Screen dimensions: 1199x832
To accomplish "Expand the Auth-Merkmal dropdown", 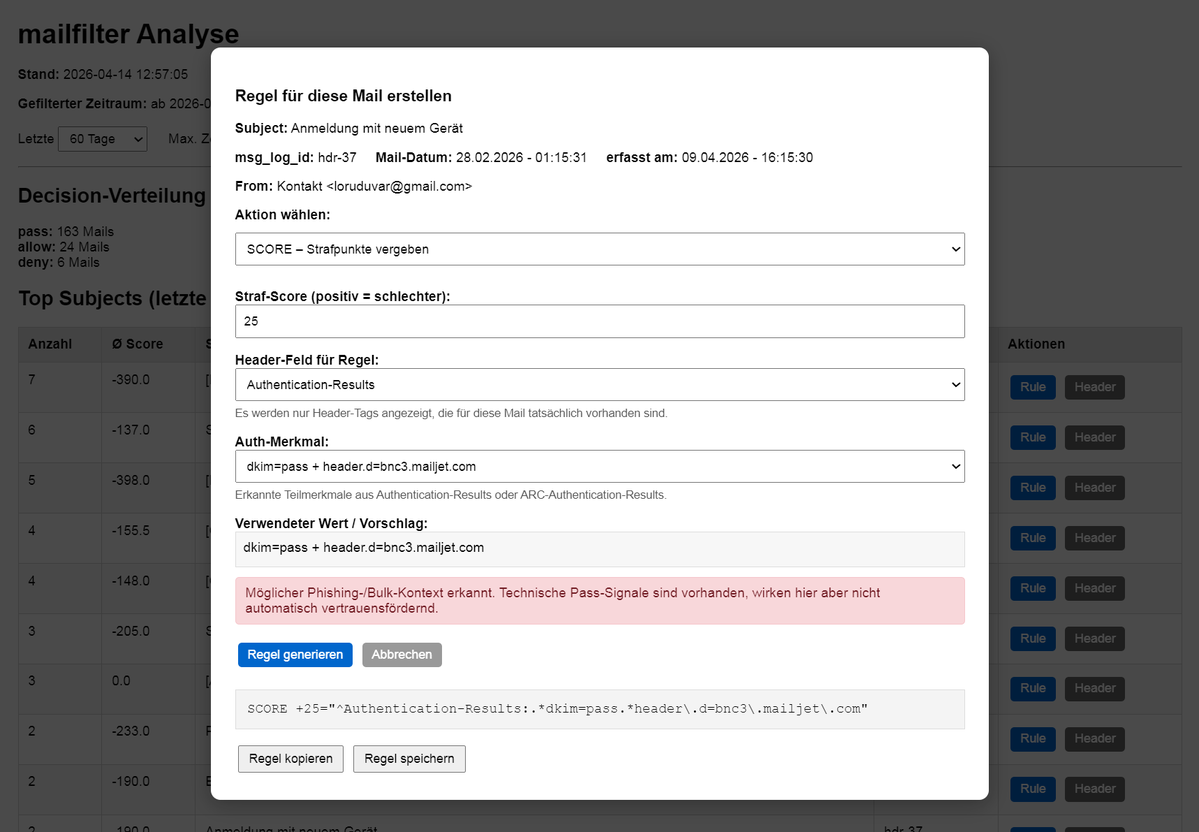I will pyautogui.click(x=600, y=466).
